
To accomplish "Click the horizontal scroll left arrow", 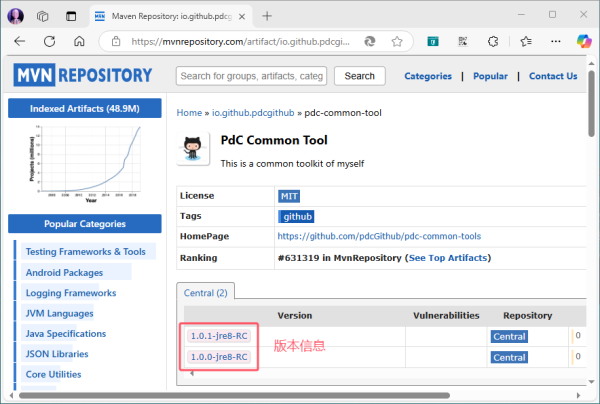I will 11,395.
